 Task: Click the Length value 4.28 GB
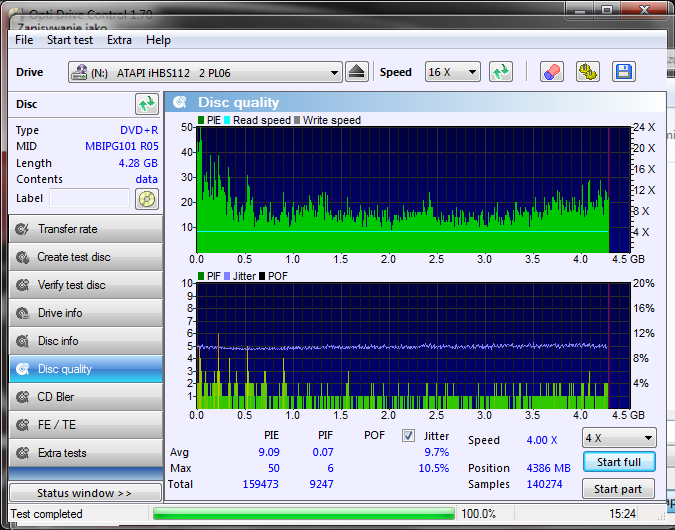138,163
